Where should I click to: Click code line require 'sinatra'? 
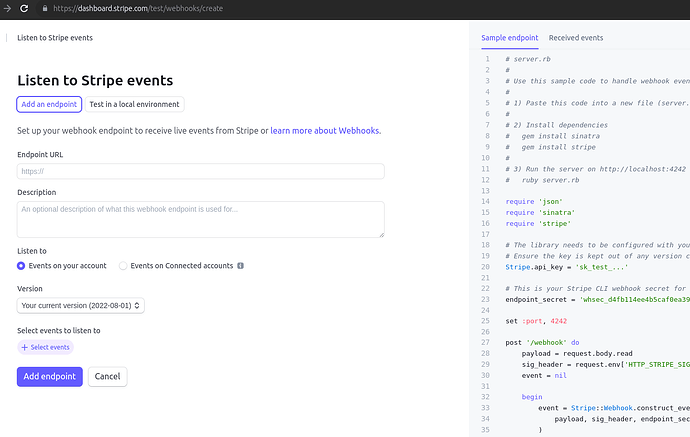(540, 213)
